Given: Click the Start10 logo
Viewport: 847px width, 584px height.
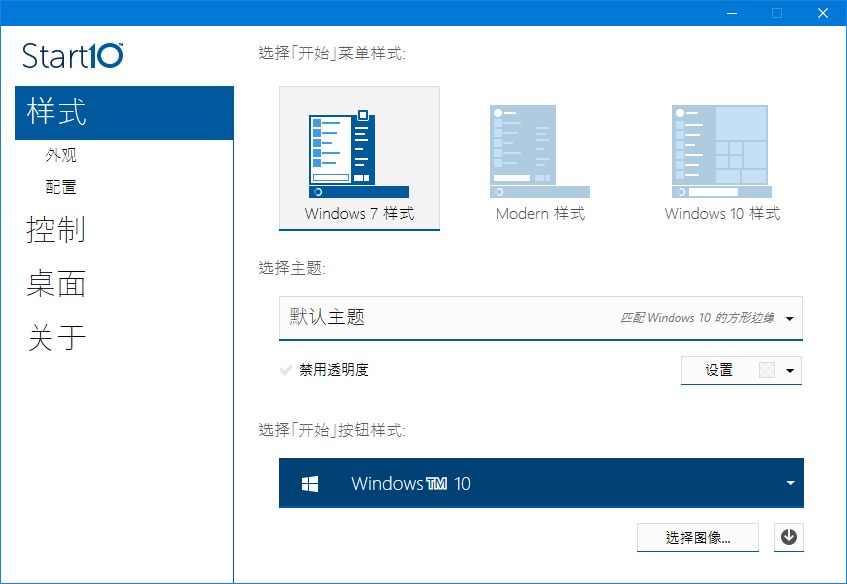Looking at the screenshot, I should [73, 55].
